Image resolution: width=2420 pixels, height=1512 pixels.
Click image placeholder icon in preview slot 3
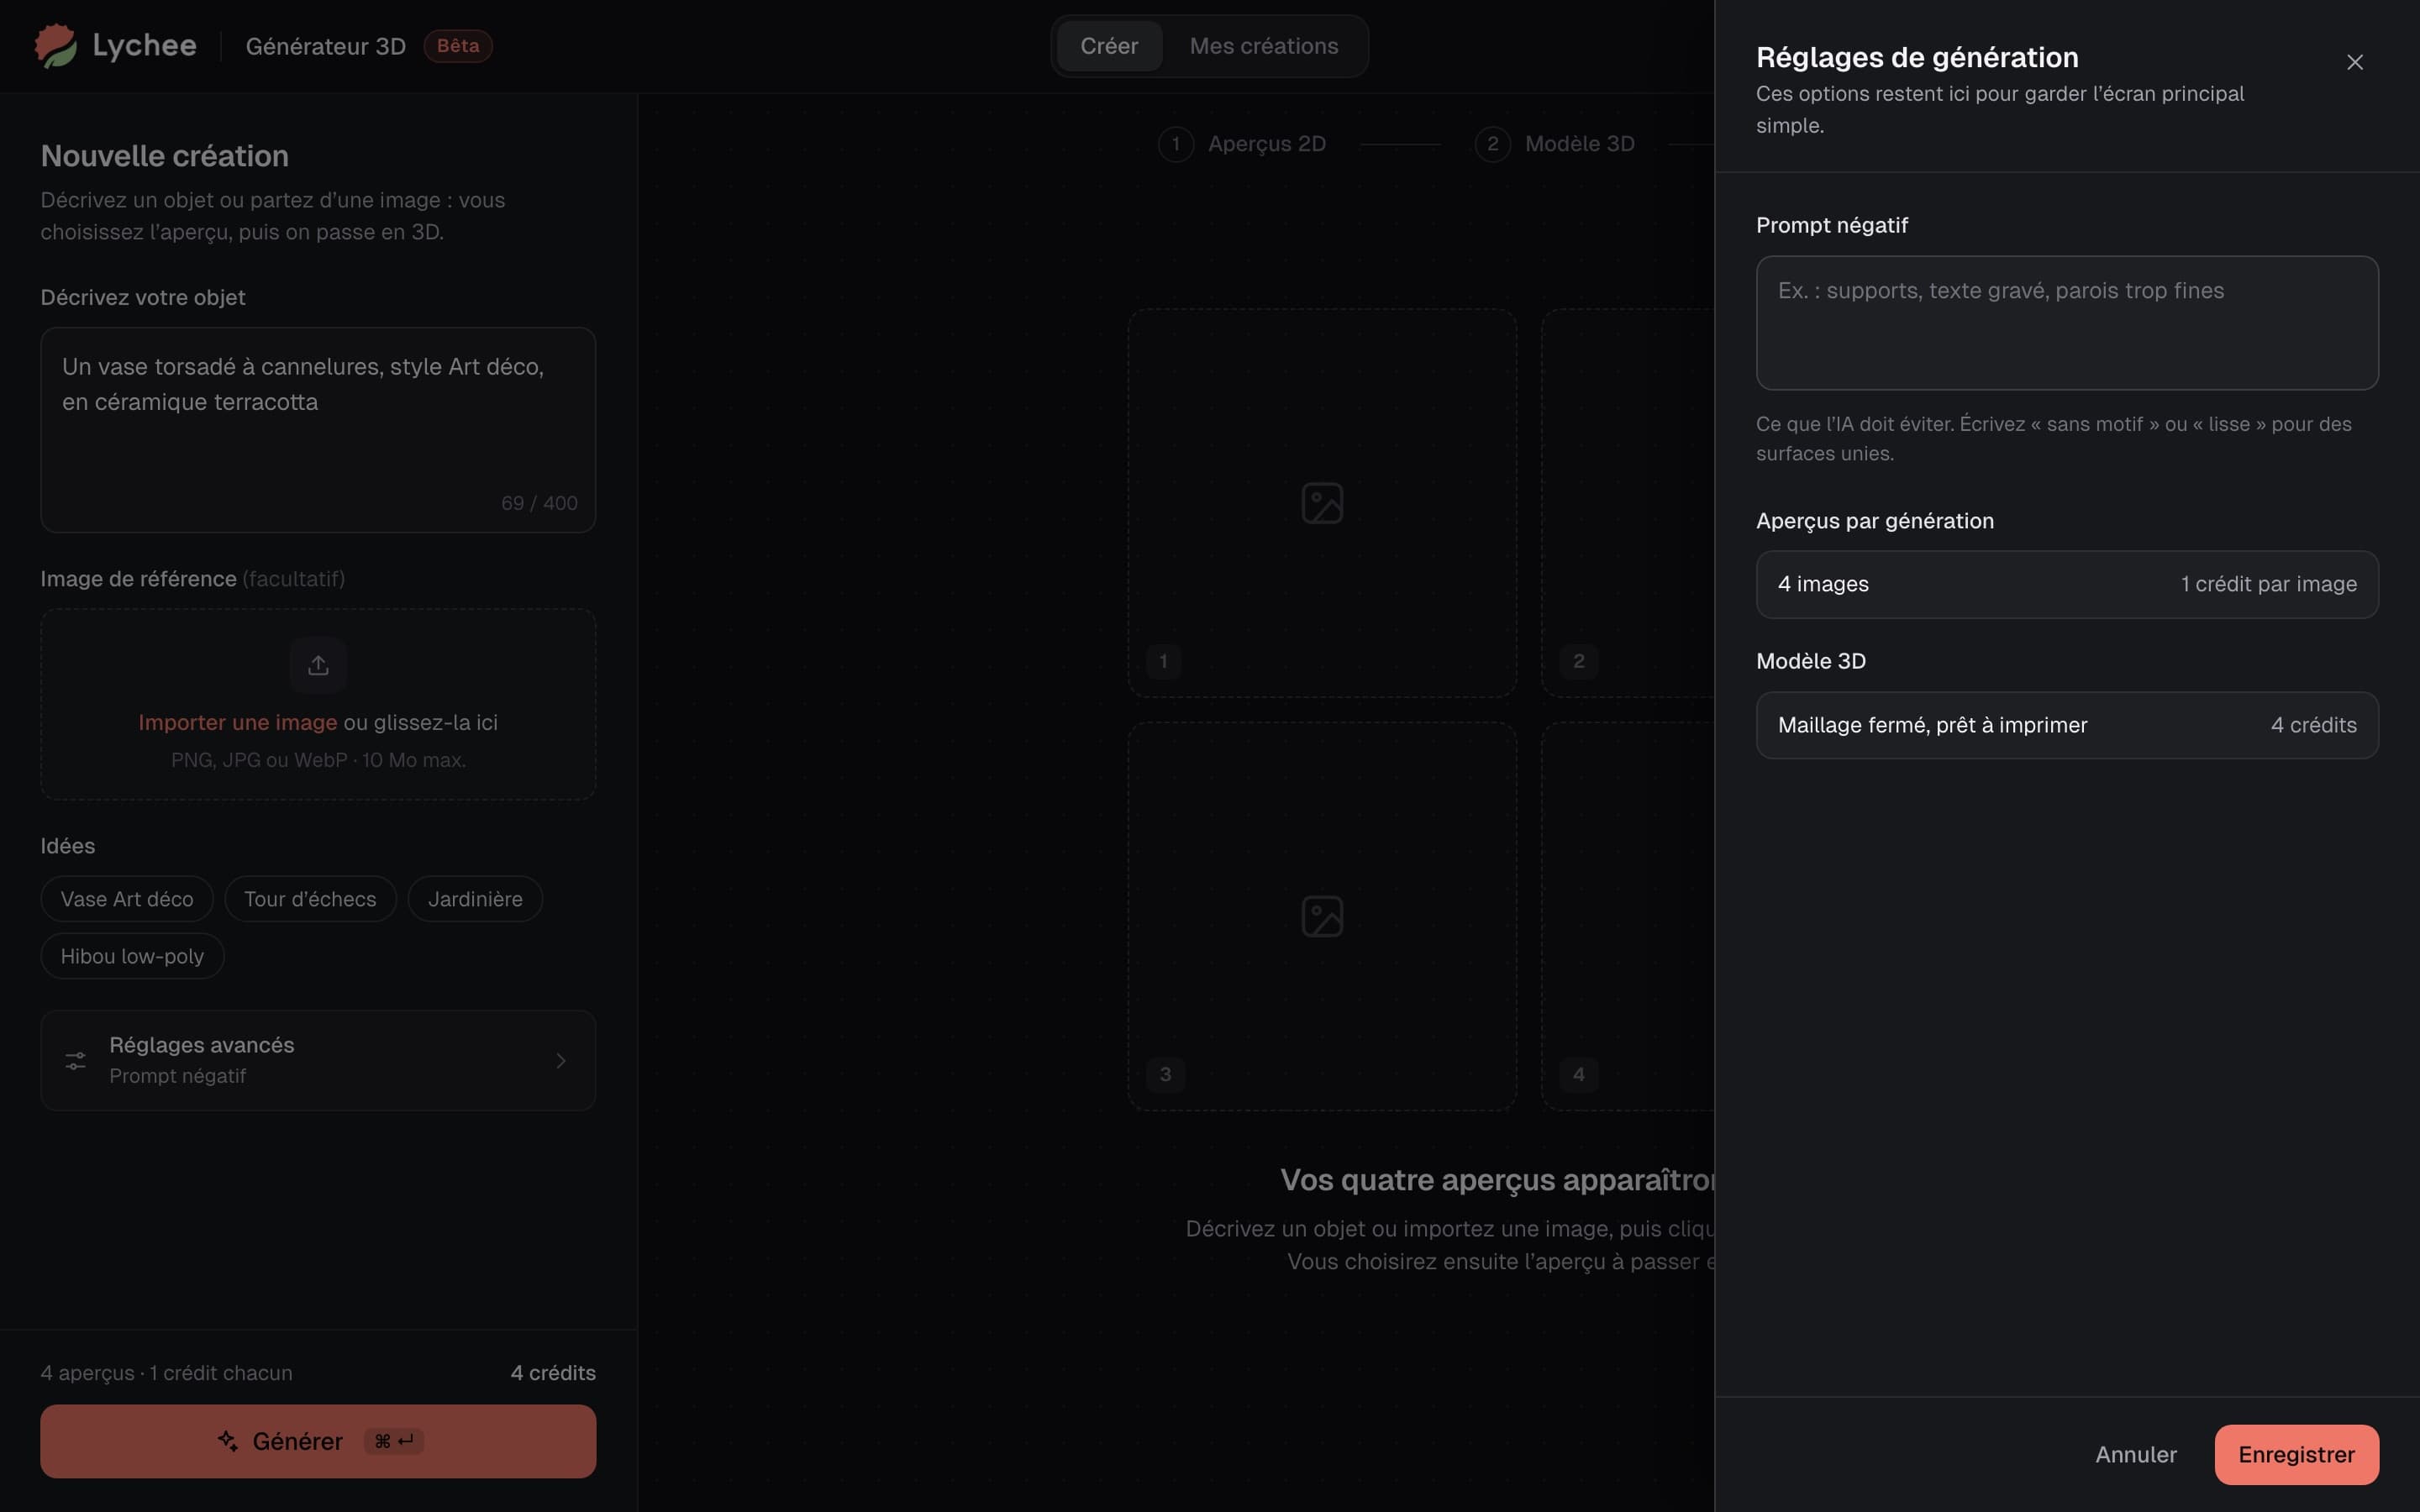pyautogui.click(x=1322, y=916)
